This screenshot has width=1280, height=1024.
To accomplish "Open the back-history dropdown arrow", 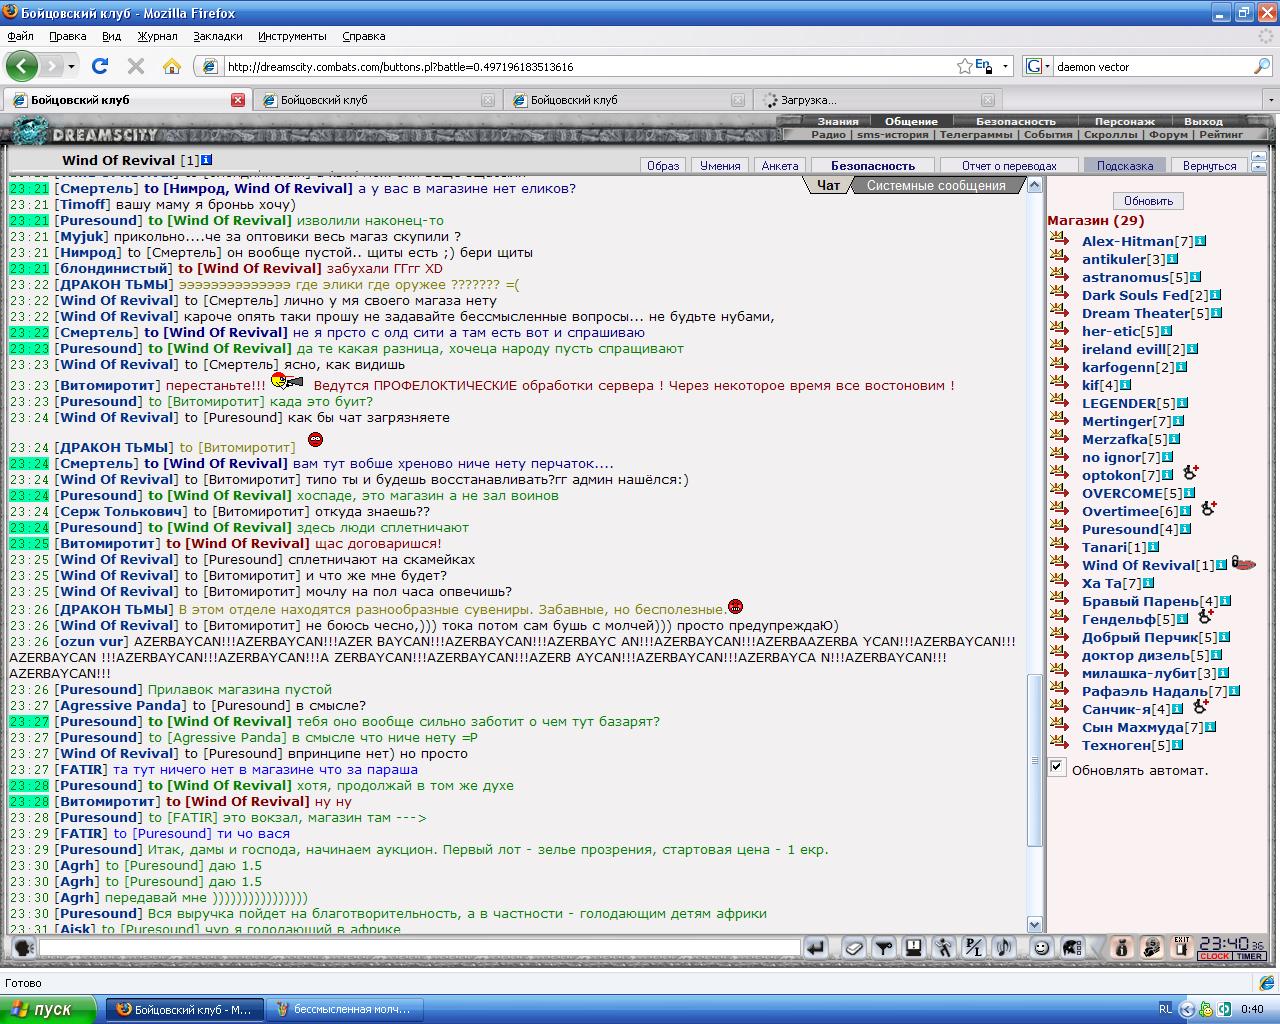I will click(x=71, y=67).
